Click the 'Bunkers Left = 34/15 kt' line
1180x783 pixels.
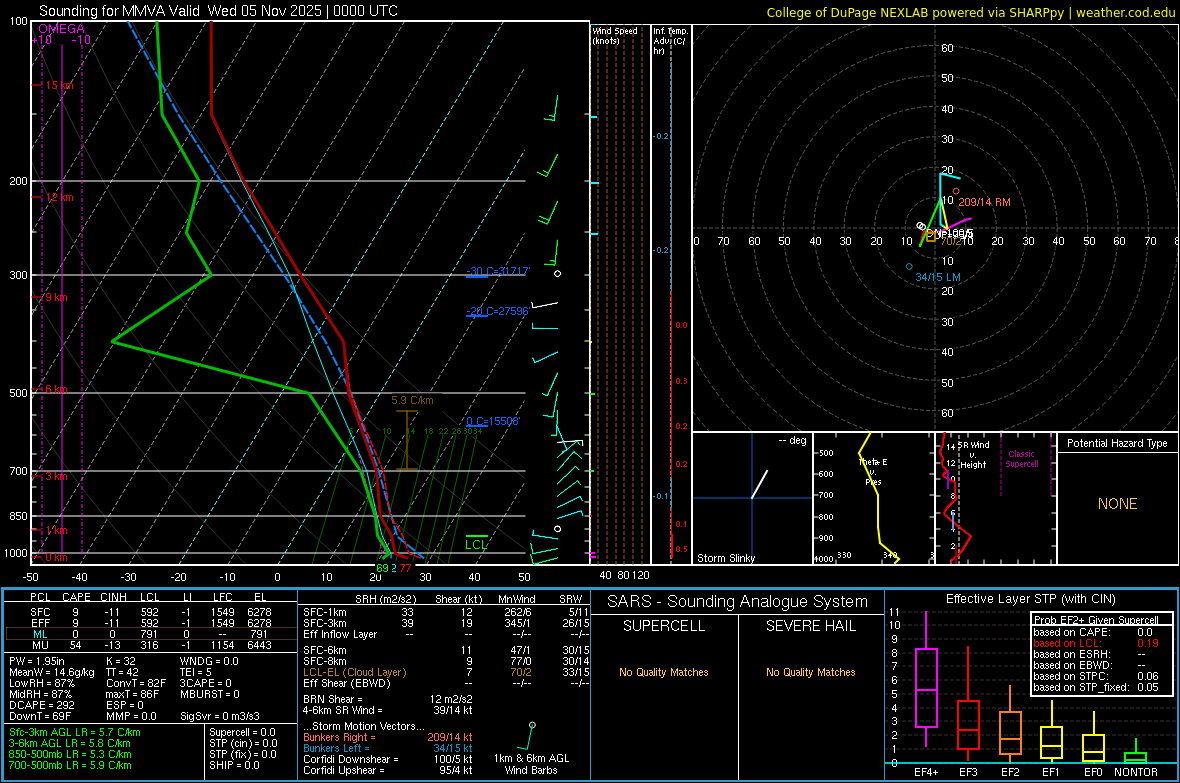(x=388, y=748)
